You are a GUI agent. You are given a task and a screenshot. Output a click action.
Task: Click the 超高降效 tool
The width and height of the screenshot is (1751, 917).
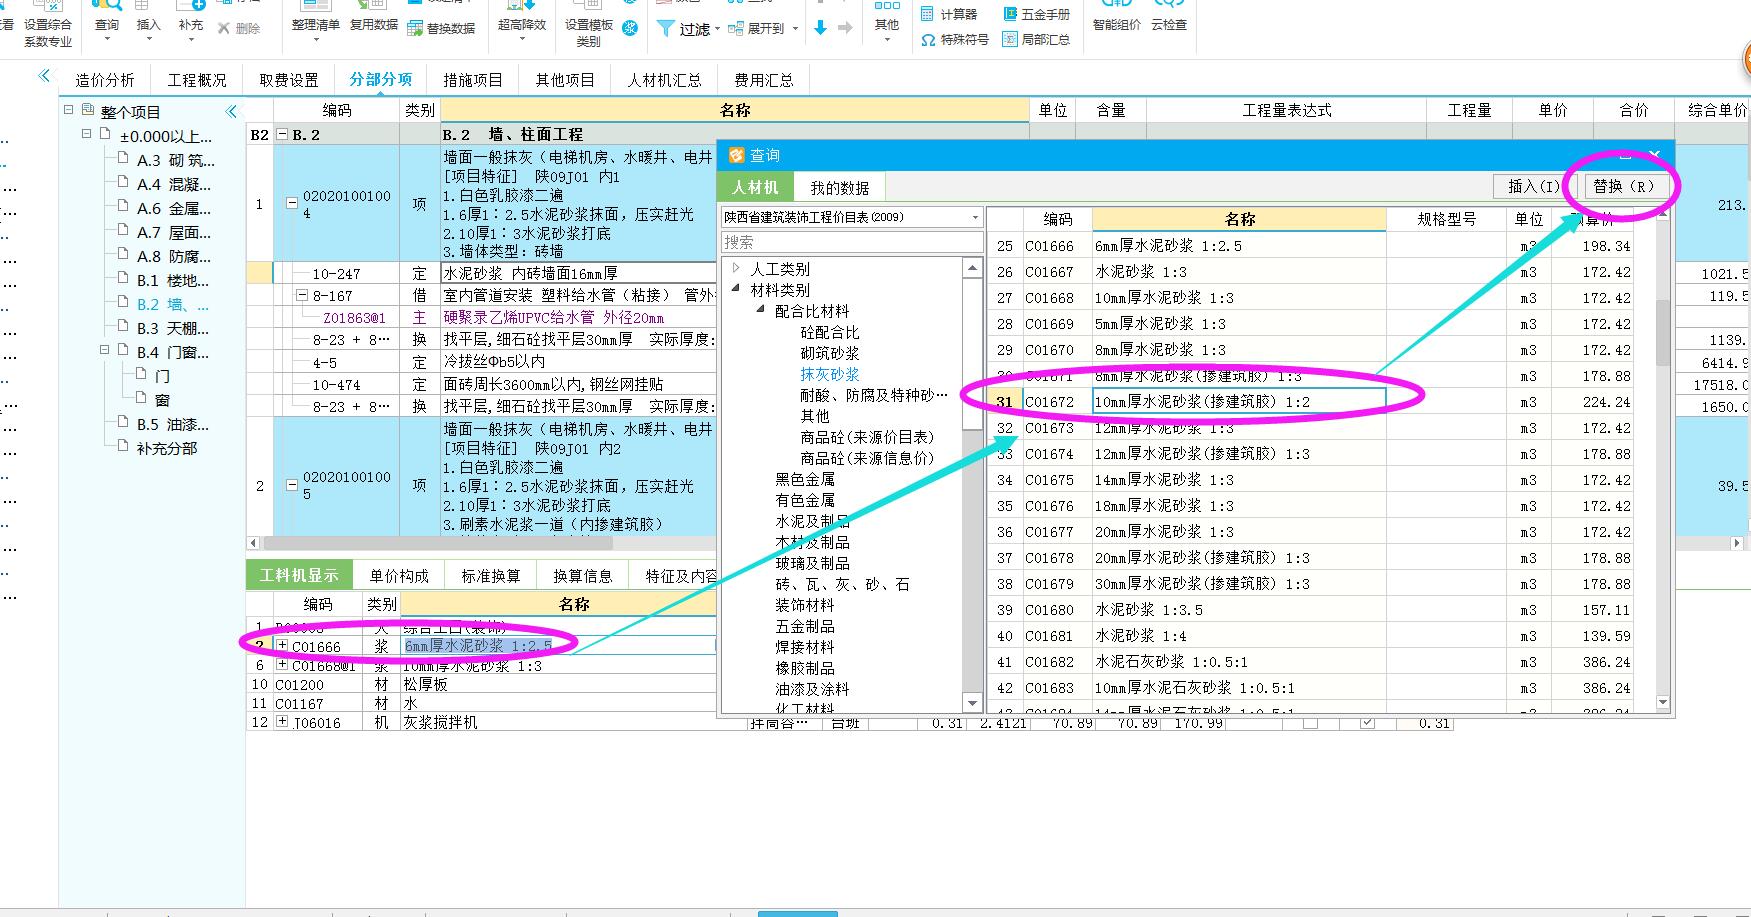(x=522, y=18)
